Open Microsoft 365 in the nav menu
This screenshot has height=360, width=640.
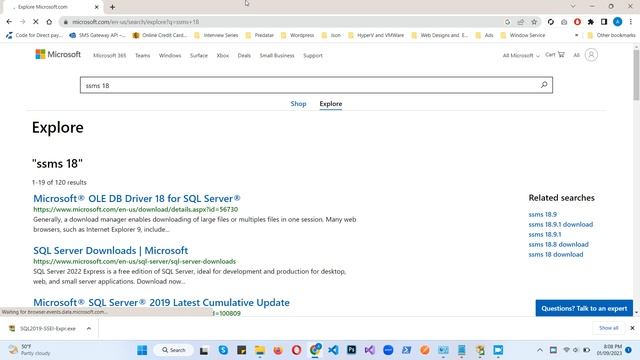point(109,56)
